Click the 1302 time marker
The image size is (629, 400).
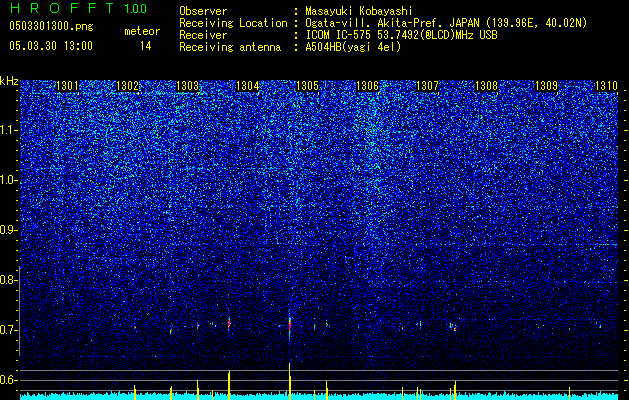tap(128, 86)
